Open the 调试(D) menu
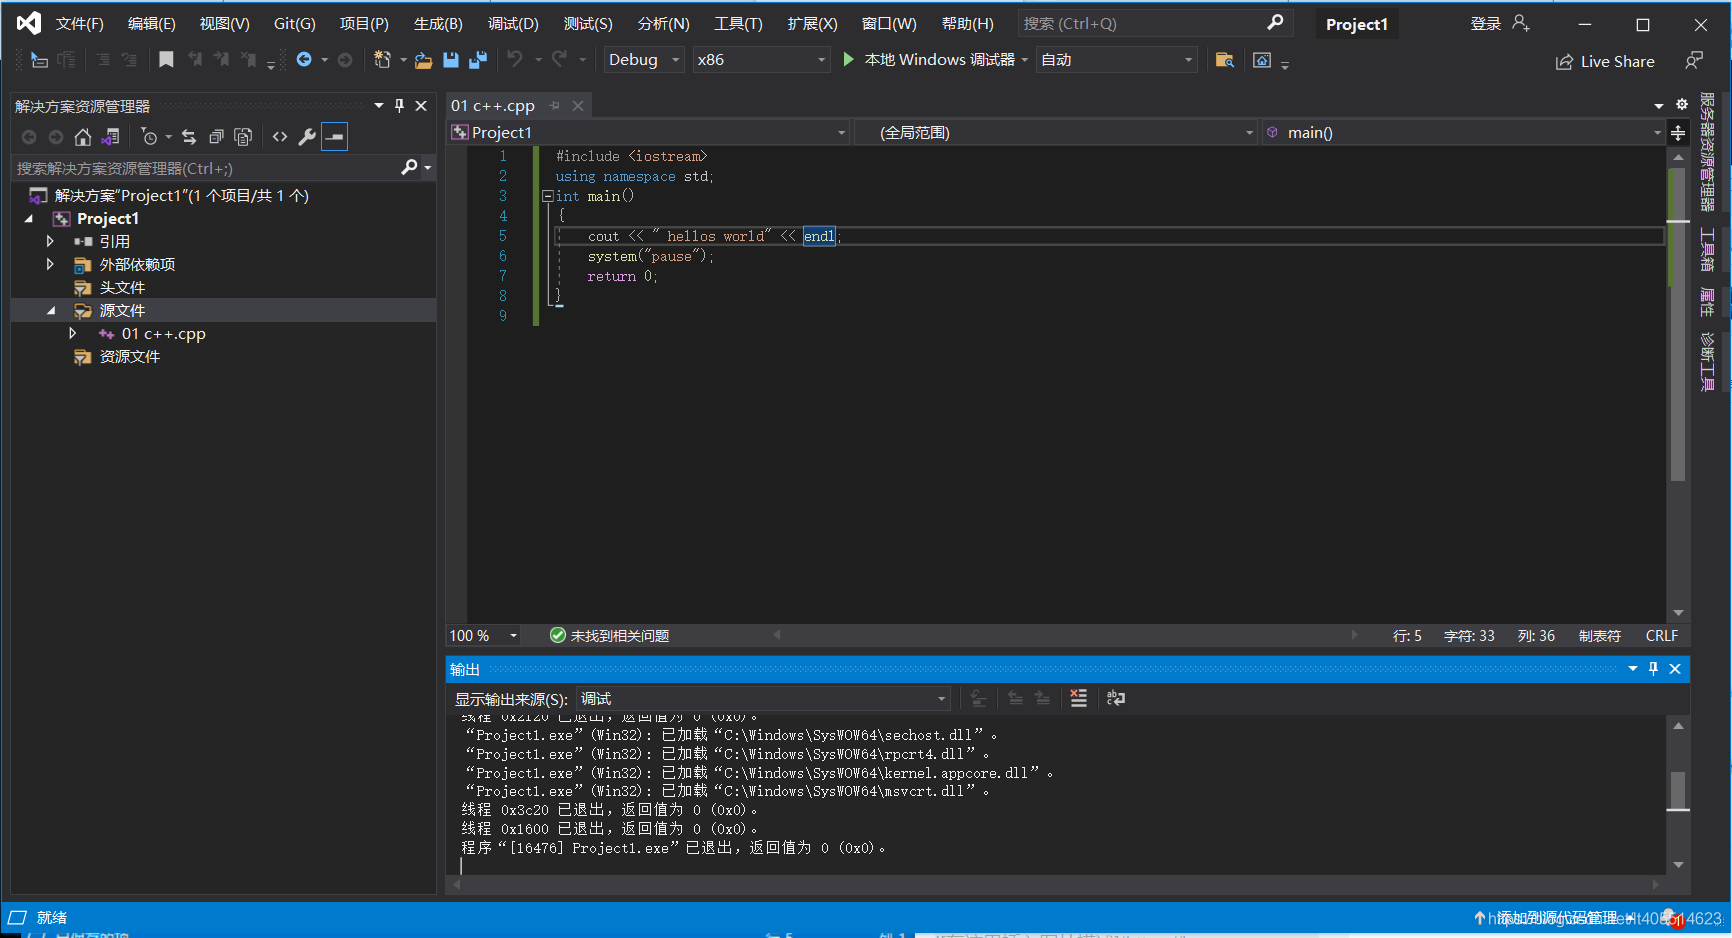1732x938 pixels. click(513, 24)
